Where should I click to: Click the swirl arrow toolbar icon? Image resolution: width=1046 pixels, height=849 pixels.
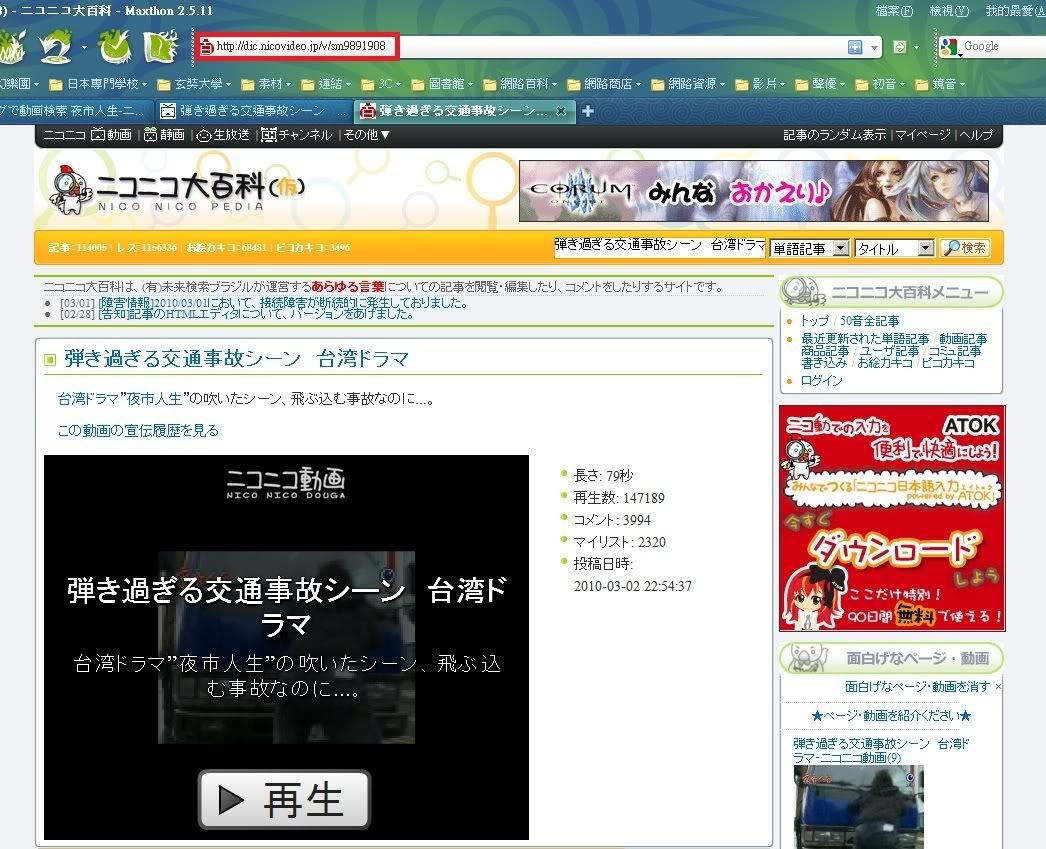tap(55, 47)
